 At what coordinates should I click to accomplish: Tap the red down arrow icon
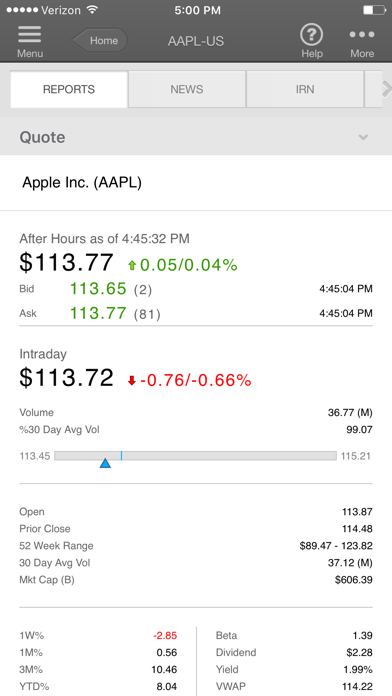131,381
